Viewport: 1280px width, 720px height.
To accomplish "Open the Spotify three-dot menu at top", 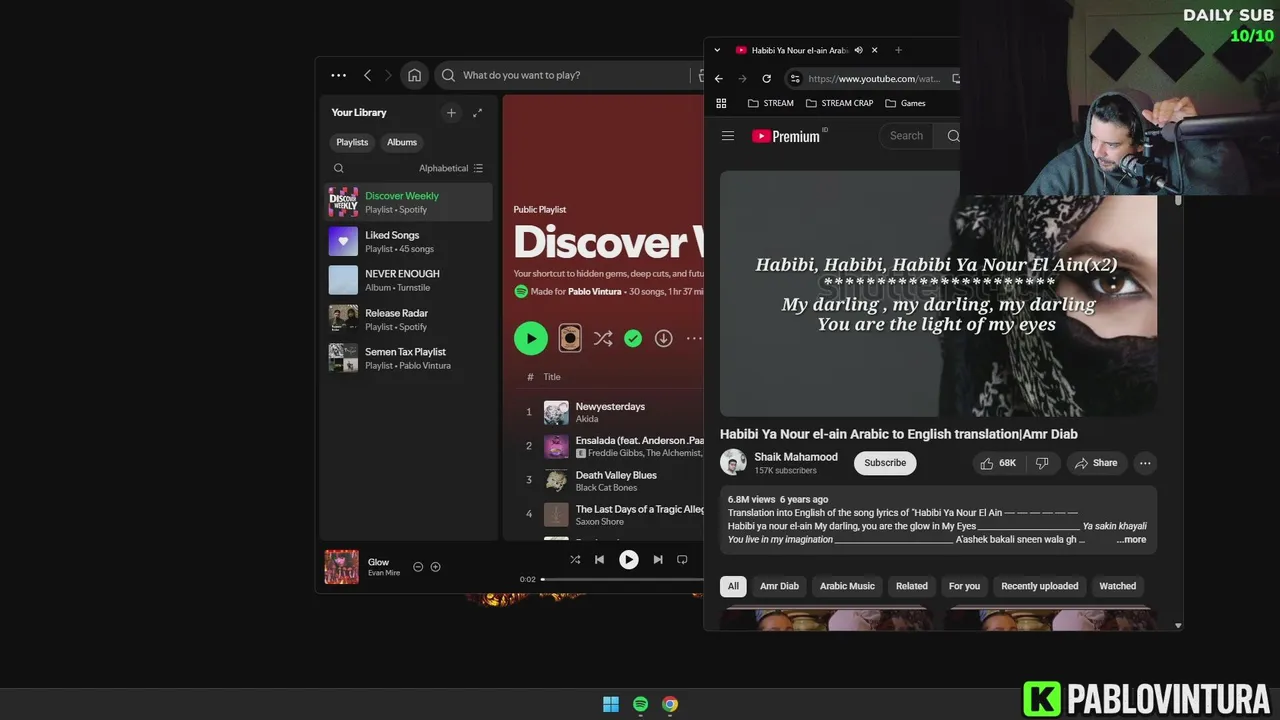I will tap(338, 75).
